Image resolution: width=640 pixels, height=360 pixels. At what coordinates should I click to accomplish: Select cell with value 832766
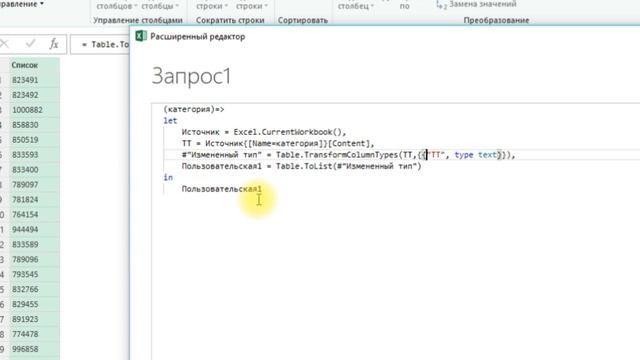(34, 289)
